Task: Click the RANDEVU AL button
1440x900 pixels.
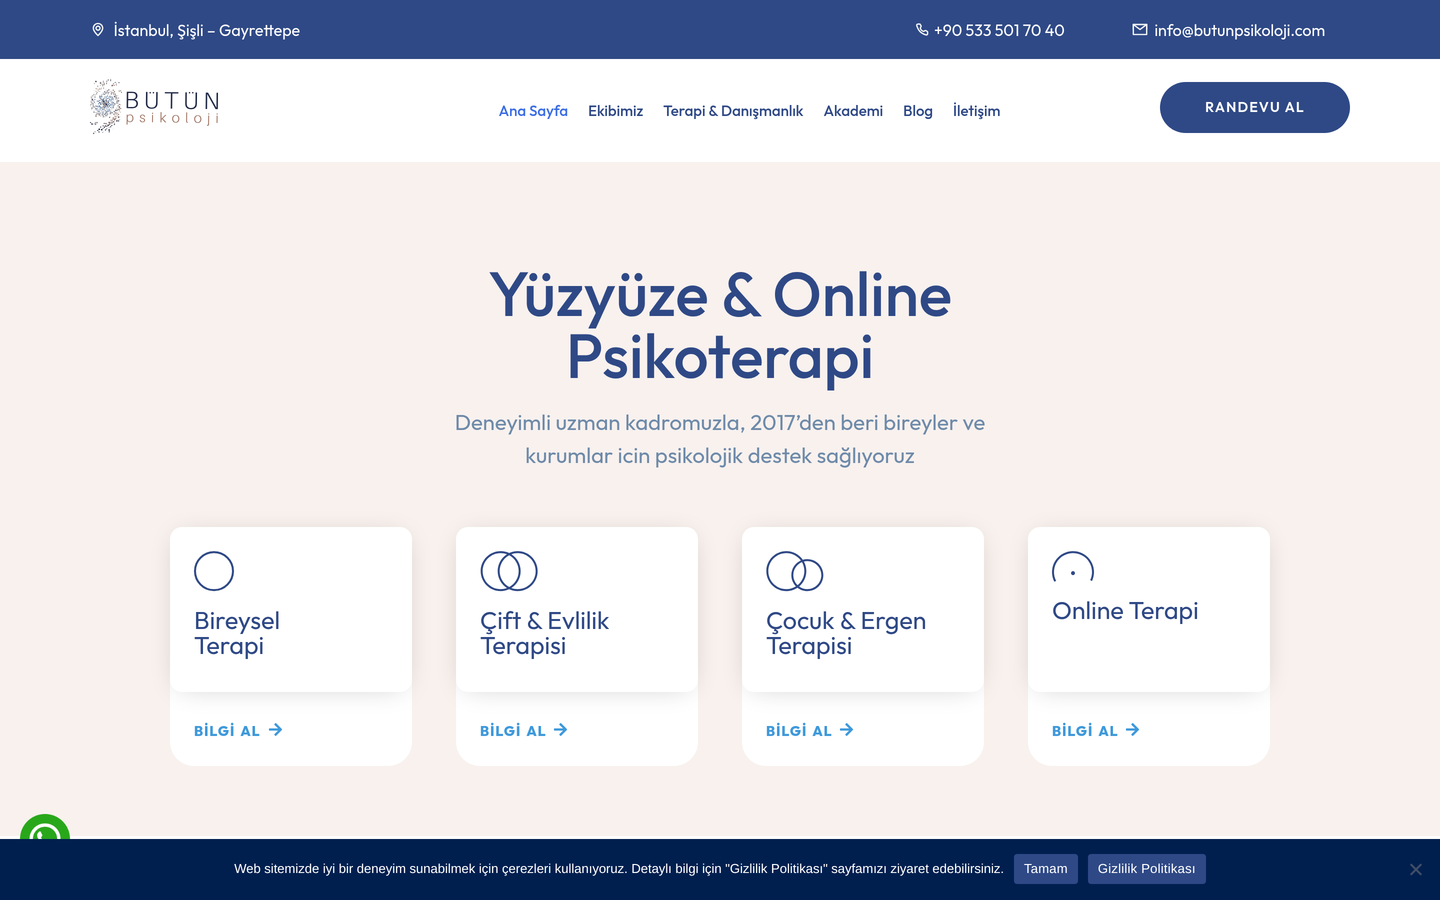Action: coord(1255,107)
